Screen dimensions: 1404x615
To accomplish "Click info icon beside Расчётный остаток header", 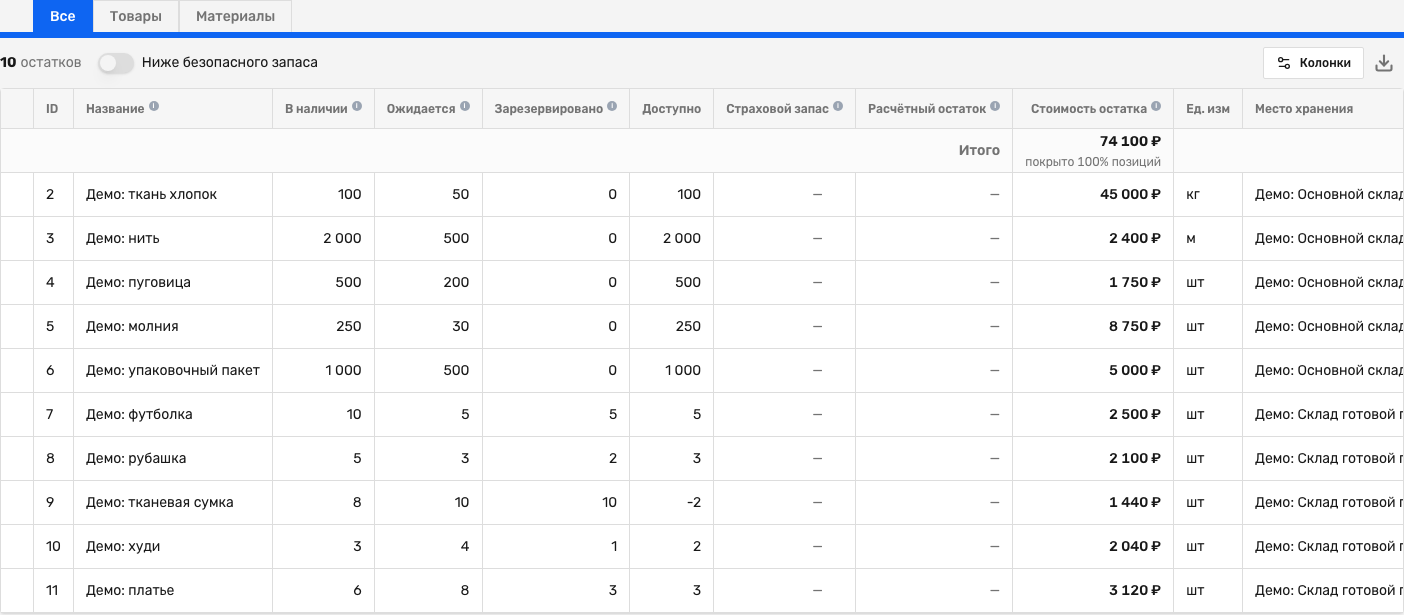I will [995, 107].
